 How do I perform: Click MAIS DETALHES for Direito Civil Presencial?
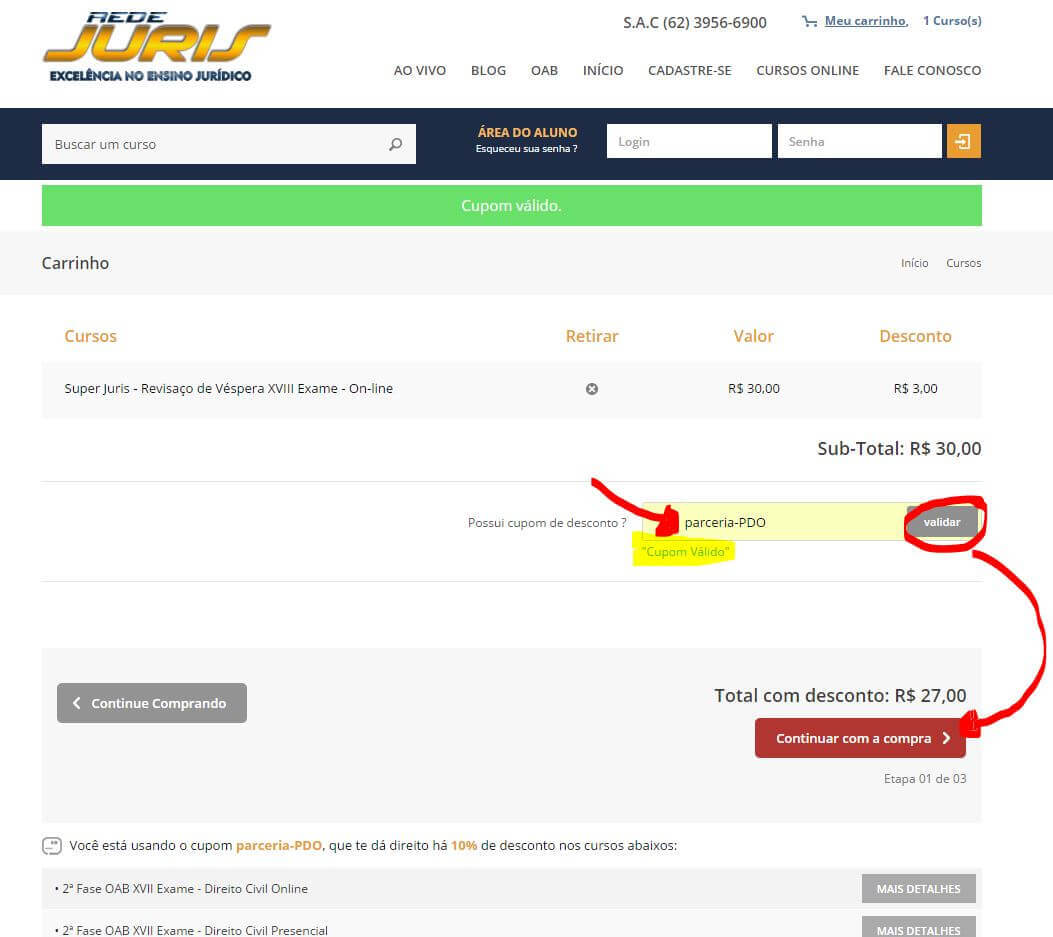tap(919, 929)
